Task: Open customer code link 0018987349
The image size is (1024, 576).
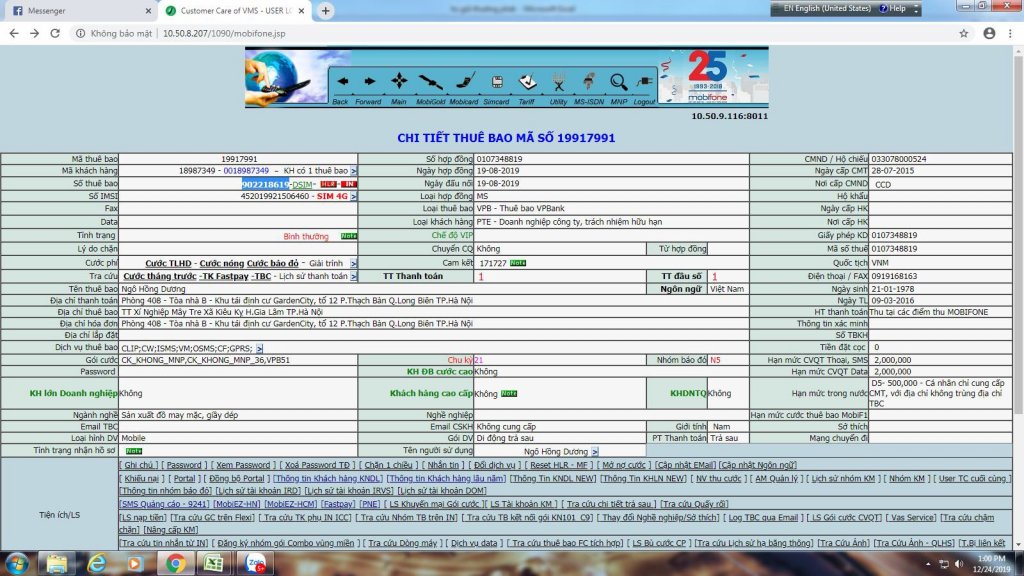Action: 246,171
